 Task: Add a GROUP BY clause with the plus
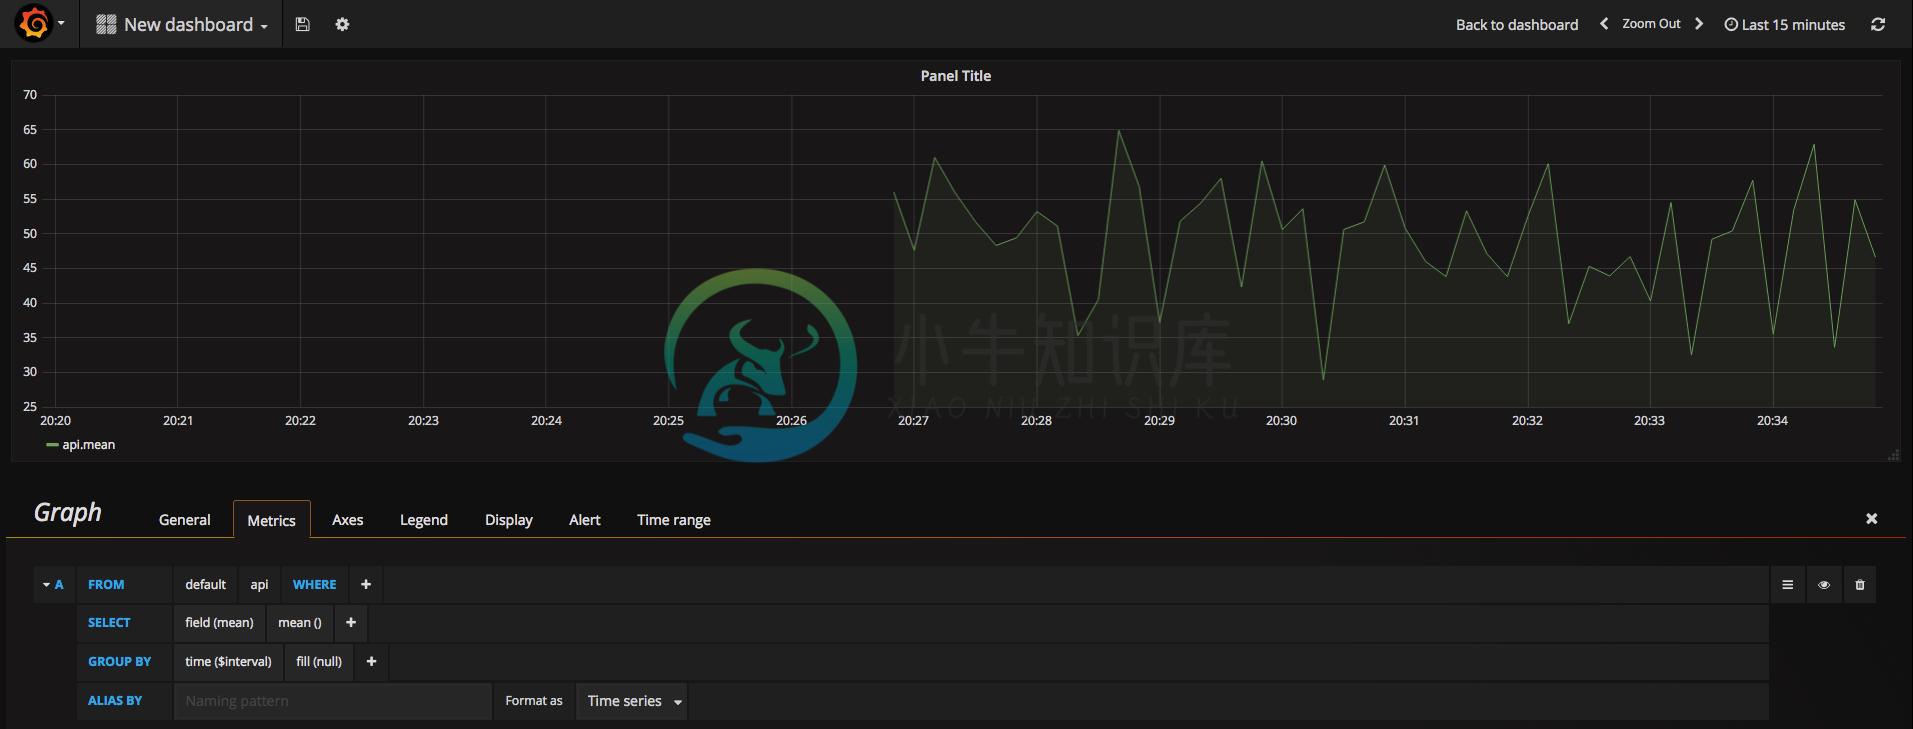click(371, 661)
